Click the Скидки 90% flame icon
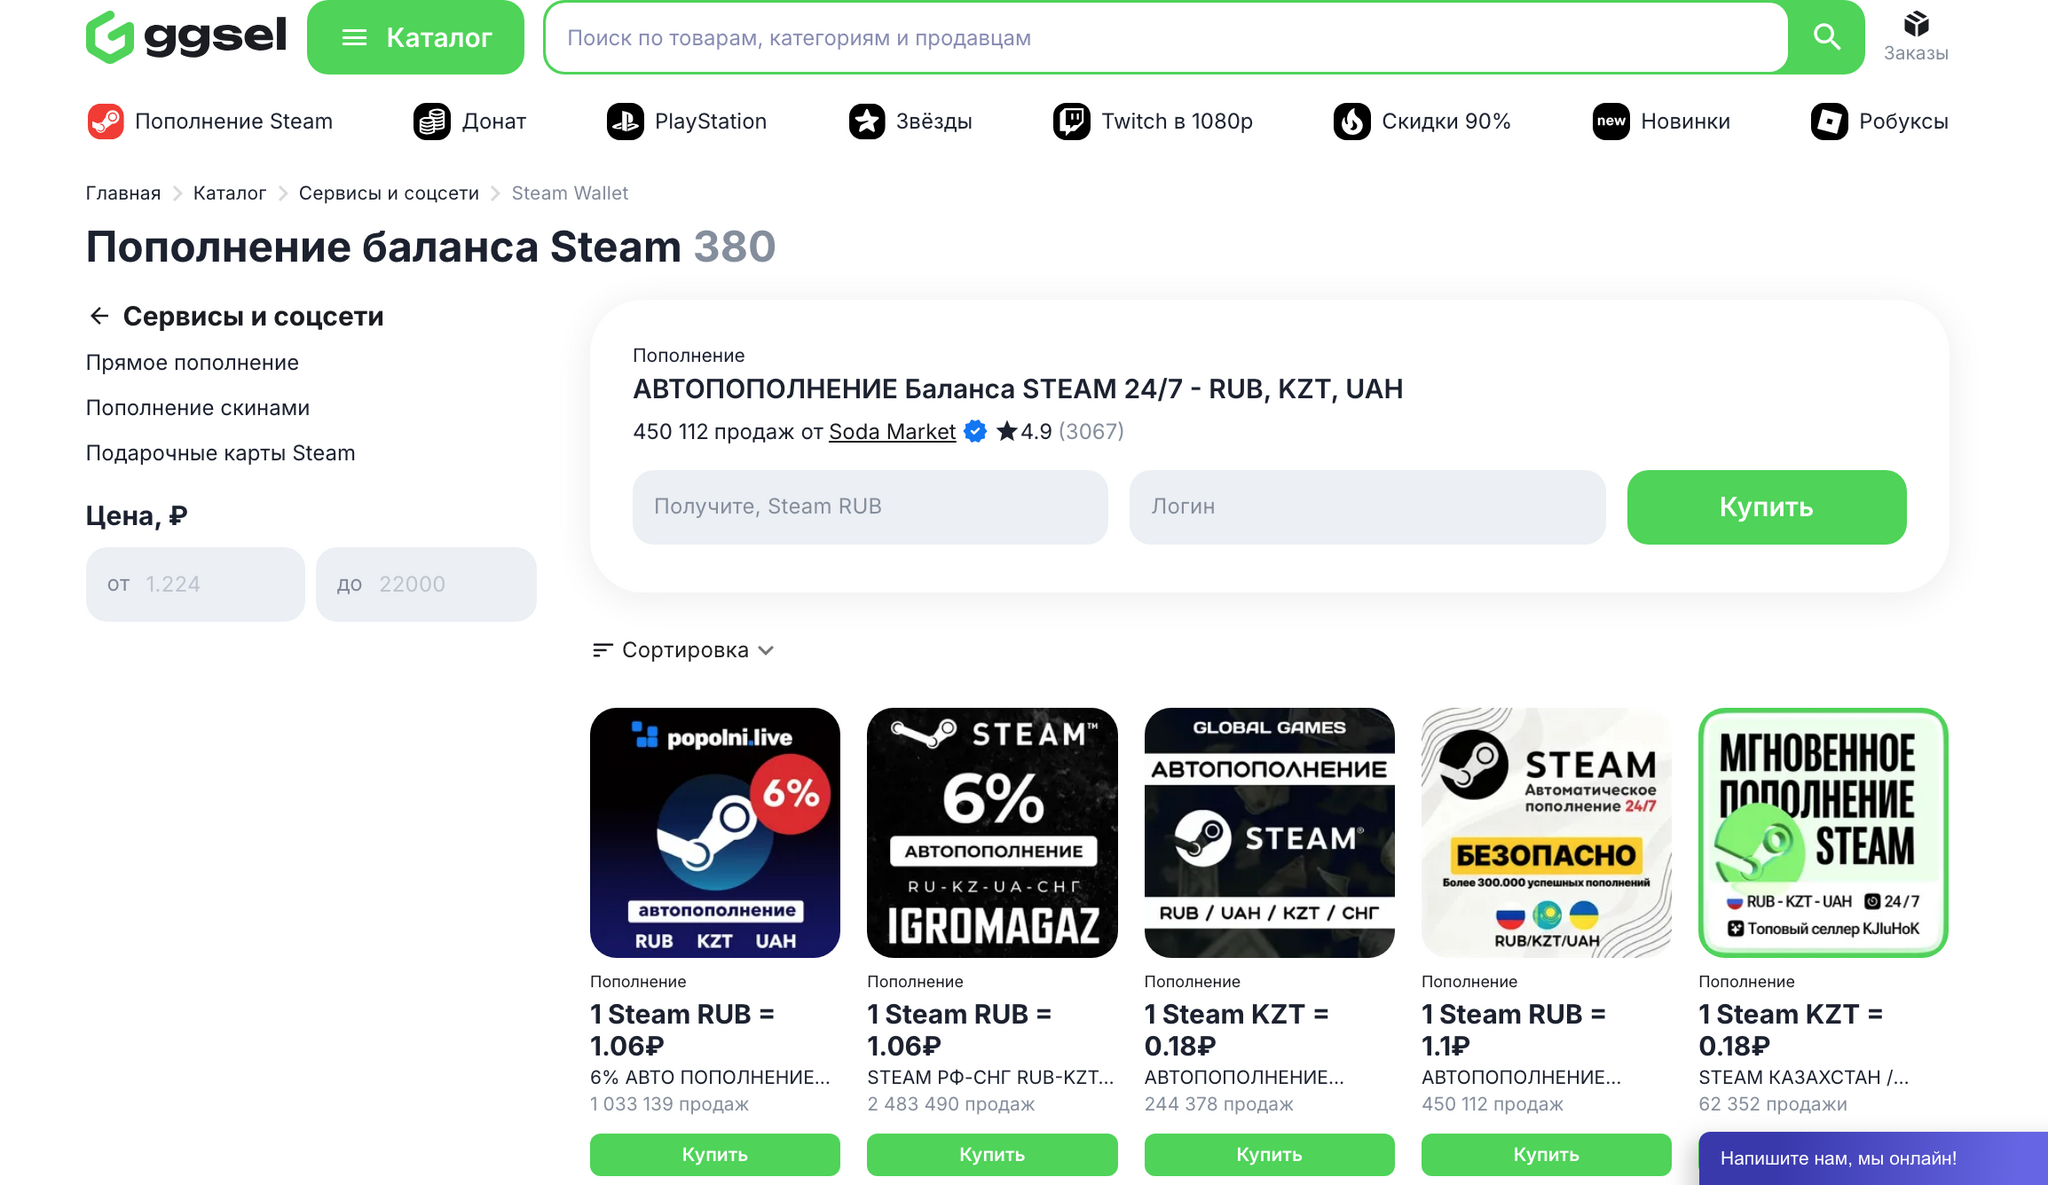The width and height of the screenshot is (2048, 1185). coord(1351,121)
